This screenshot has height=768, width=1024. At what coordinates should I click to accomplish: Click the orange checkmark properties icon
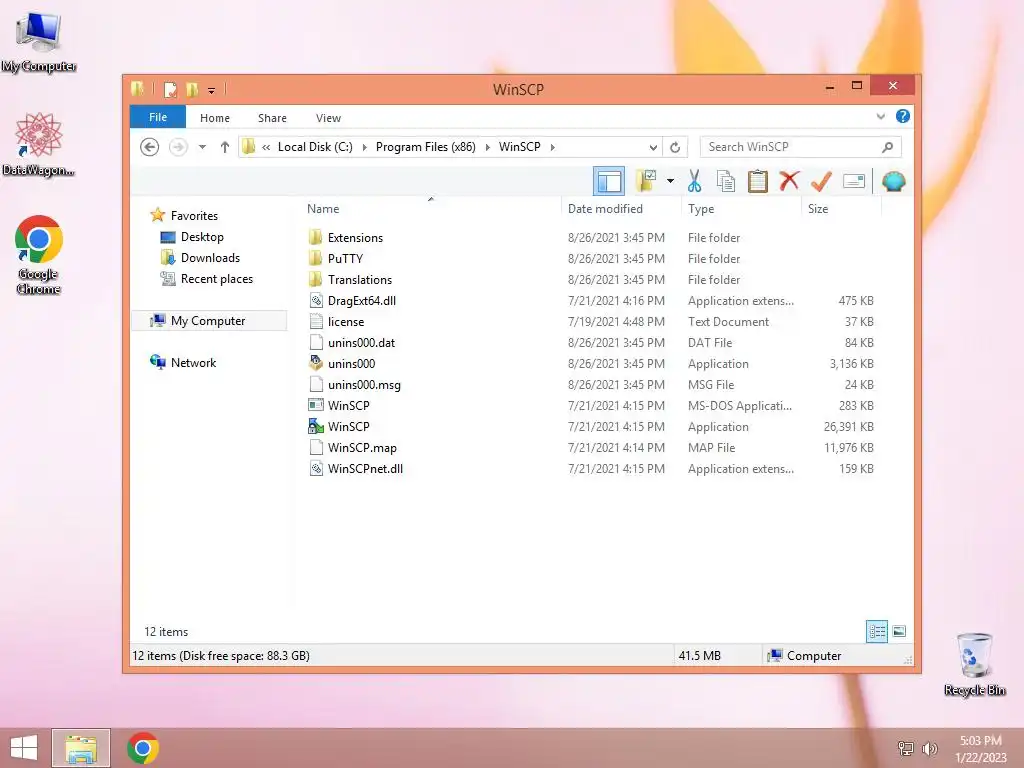coord(821,181)
